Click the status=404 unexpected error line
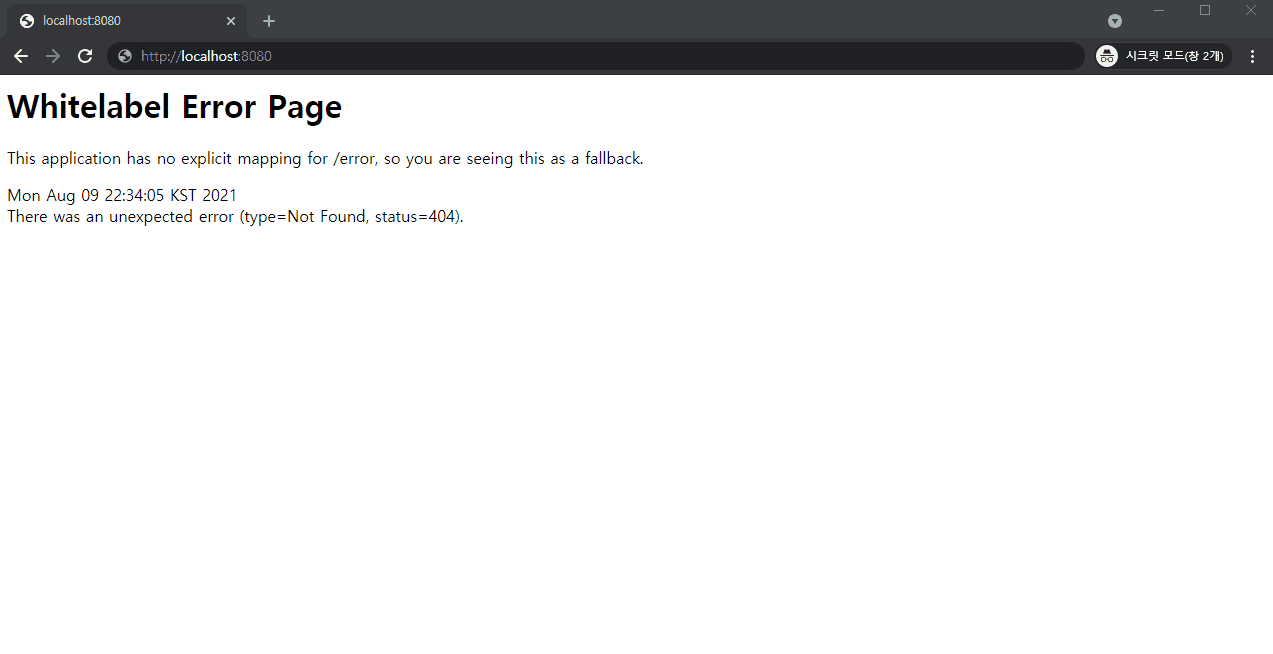This screenshot has width=1273, height=654. click(235, 216)
